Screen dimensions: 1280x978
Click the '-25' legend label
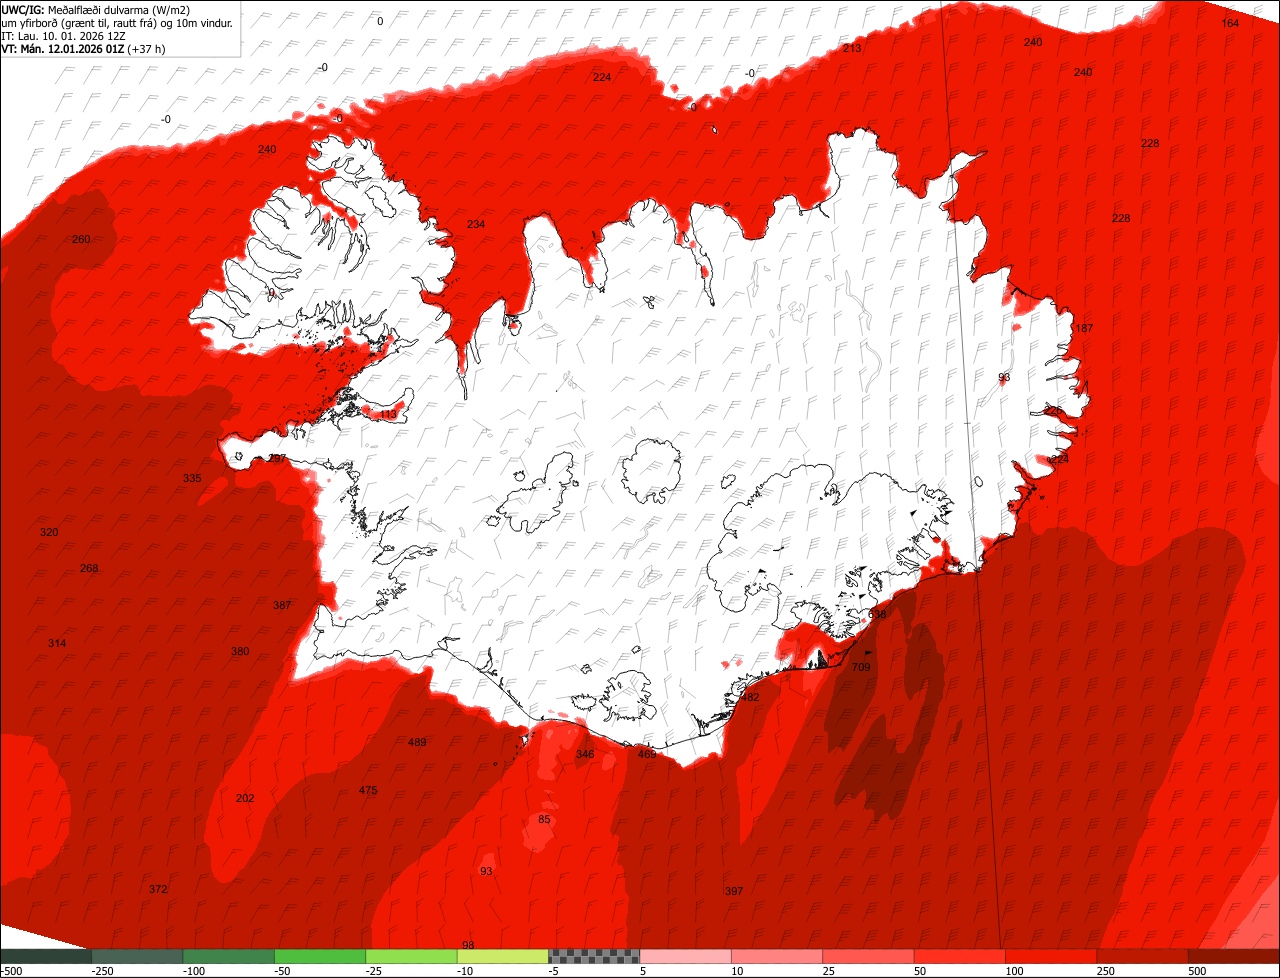pyautogui.click(x=375, y=971)
